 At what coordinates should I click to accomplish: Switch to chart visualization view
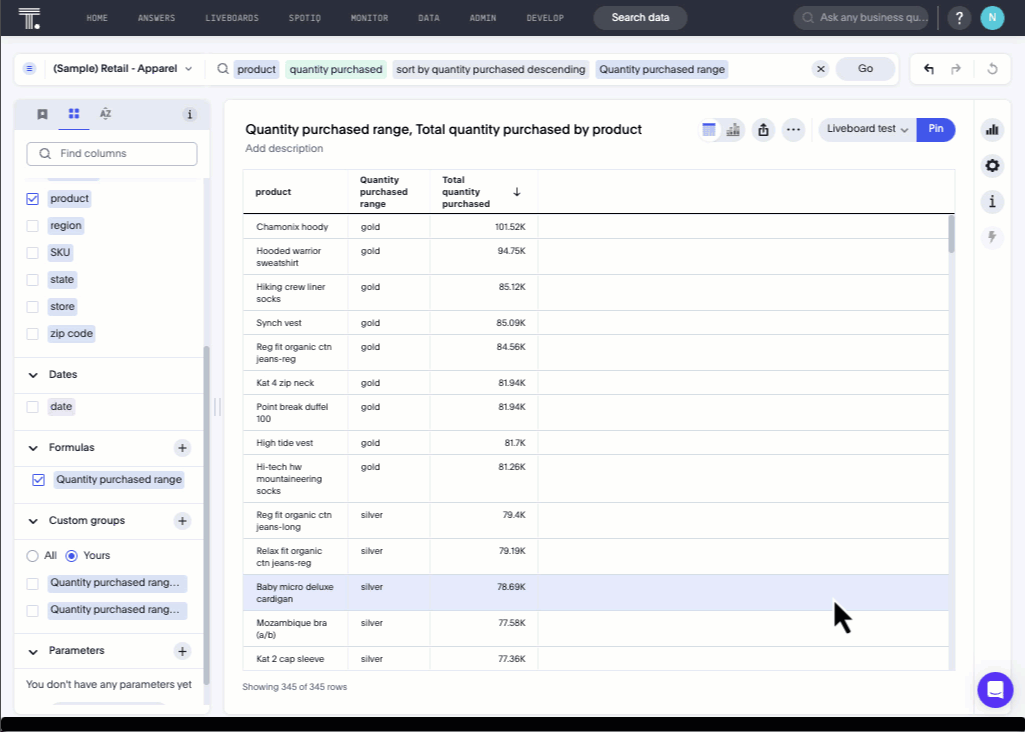(x=733, y=130)
